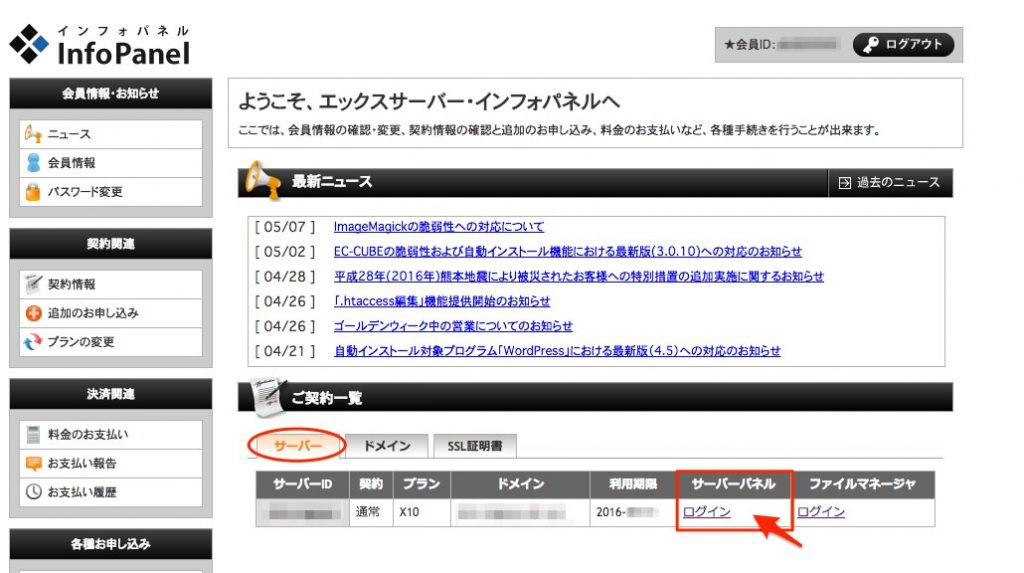1024x573 pixels.
Task: Switch to the ドメイン tab
Action: point(387,446)
